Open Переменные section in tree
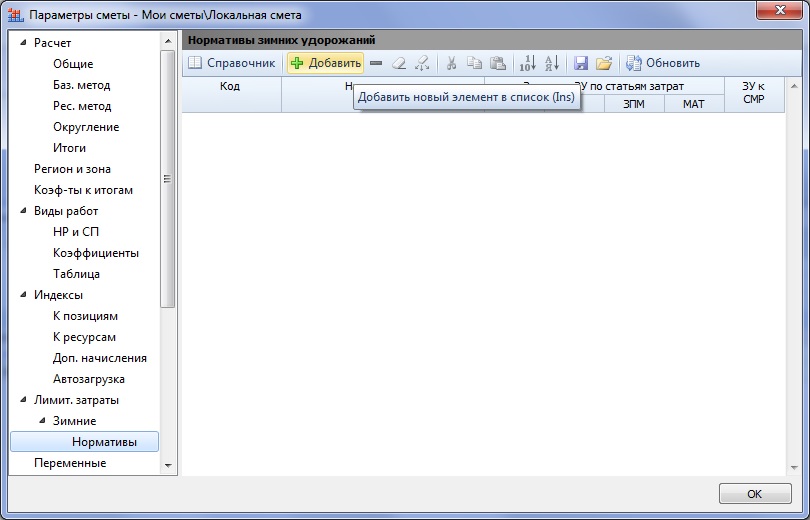Image resolution: width=810 pixels, height=520 pixels. click(x=70, y=463)
